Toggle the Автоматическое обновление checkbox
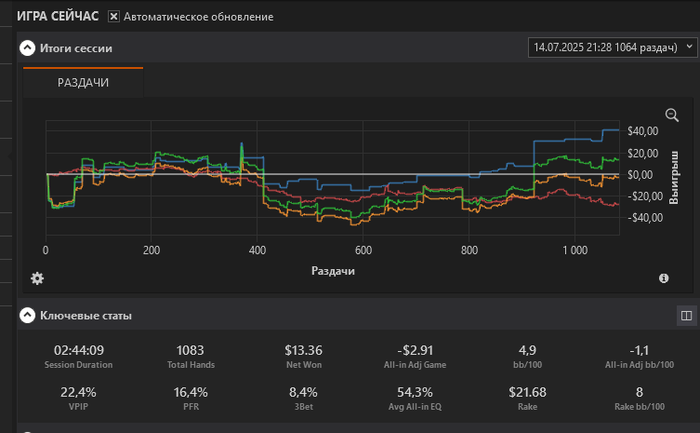Screen dimensions: 700x433 tap(114, 17)
